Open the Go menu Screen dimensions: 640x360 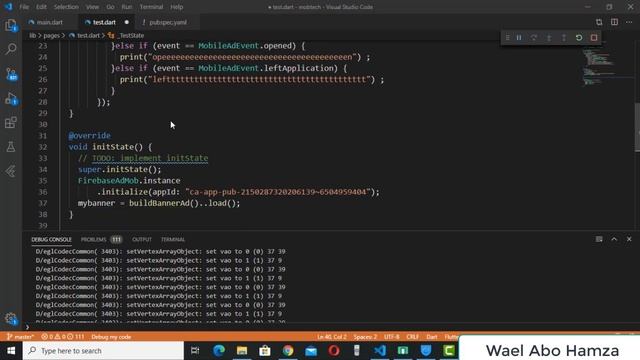click(110, 7)
